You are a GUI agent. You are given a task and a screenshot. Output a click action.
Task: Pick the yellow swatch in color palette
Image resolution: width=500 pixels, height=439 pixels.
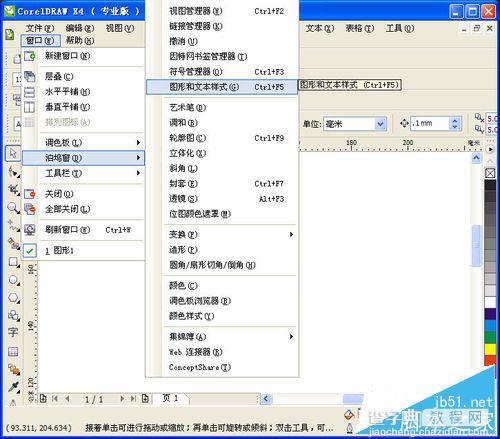click(490, 349)
